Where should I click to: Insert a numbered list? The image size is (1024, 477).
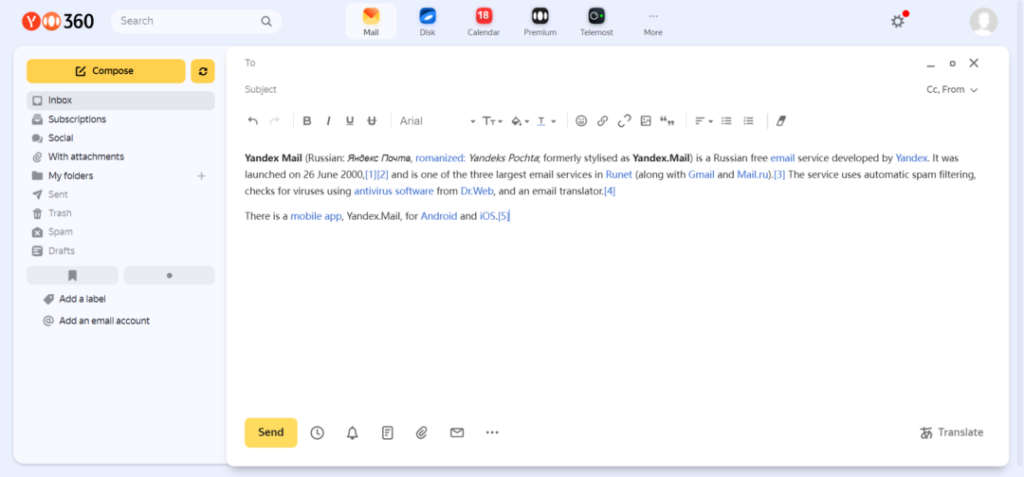pos(748,121)
